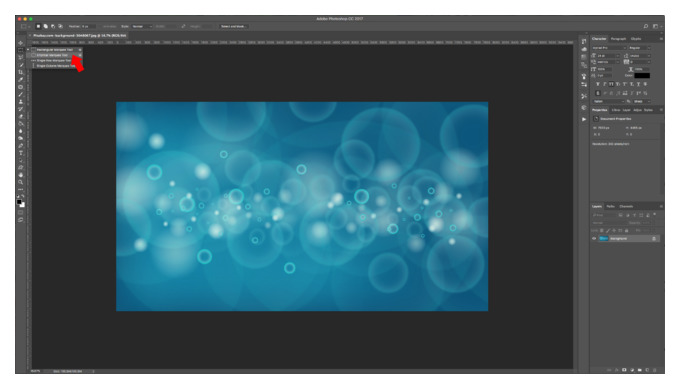This screenshot has width=680, height=389.
Task: Select the Quick Selection wand tool
Action: 21,65
